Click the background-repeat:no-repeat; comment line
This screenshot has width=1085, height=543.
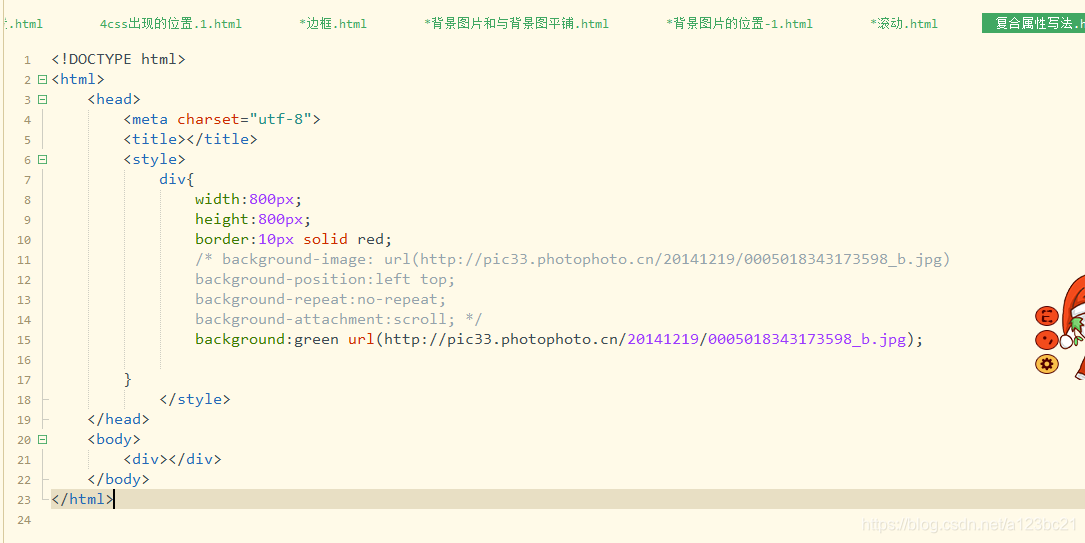pyautogui.click(x=321, y=300)
